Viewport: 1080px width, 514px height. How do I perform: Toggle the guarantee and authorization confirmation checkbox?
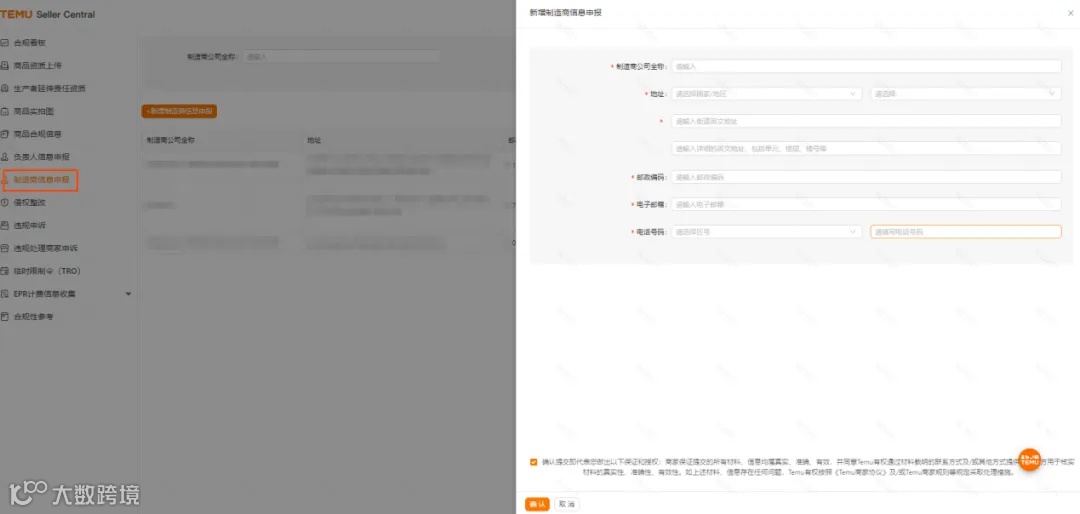click(534, 462)
